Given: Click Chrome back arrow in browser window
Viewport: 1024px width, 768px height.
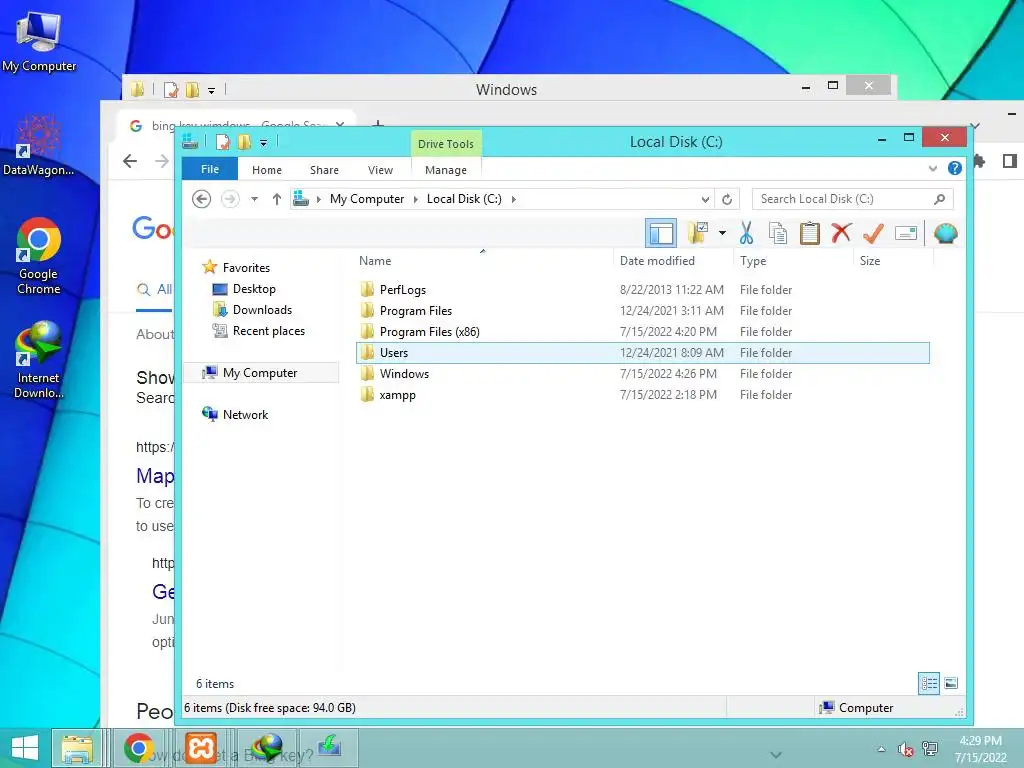Looking at the screenshot, I should tap(130, 161).
